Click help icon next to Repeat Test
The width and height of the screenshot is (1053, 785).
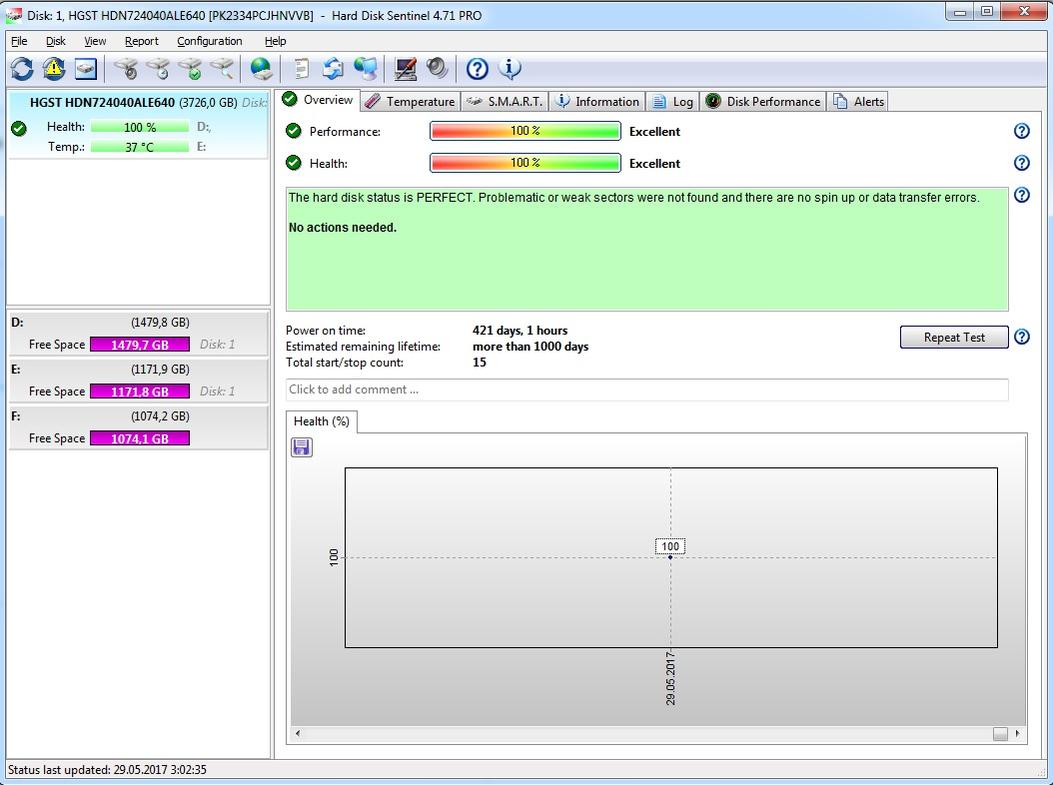(x=1021, y=336)
